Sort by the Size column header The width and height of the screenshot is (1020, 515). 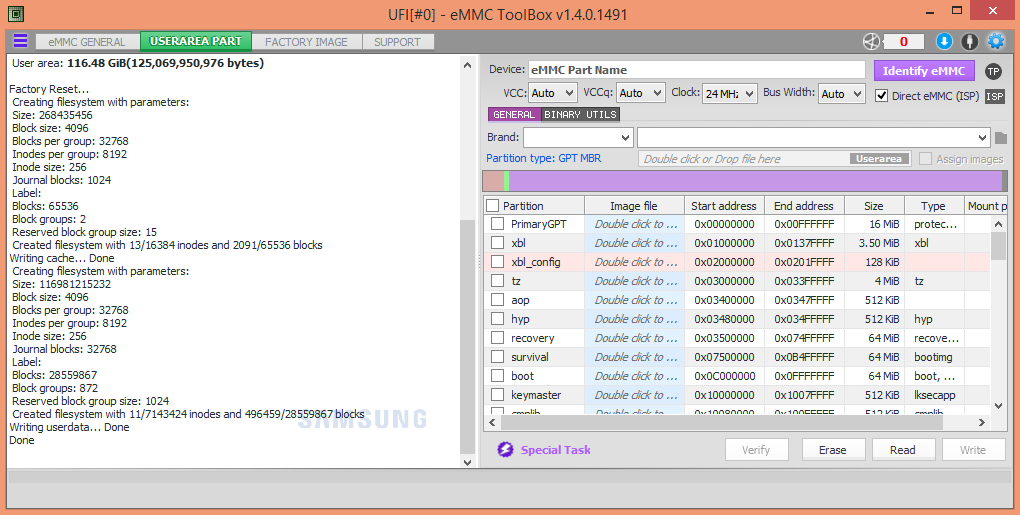[x=874, y=205]
